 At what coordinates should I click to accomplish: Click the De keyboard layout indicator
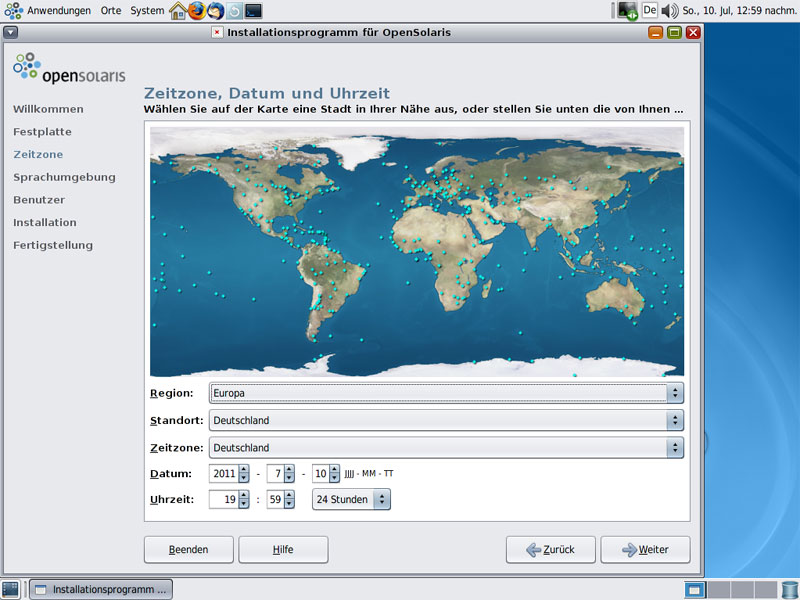pos(649,11)
